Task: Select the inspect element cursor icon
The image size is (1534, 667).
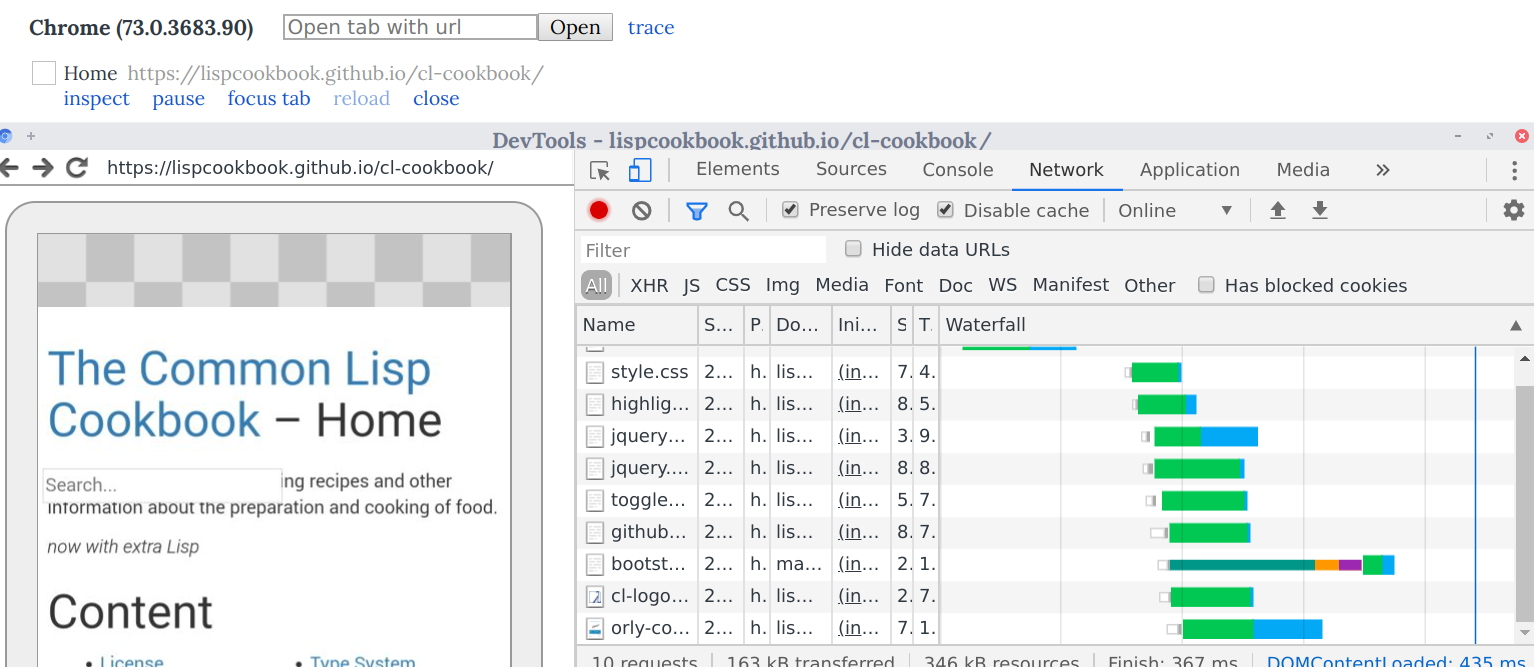Action: 600,170
